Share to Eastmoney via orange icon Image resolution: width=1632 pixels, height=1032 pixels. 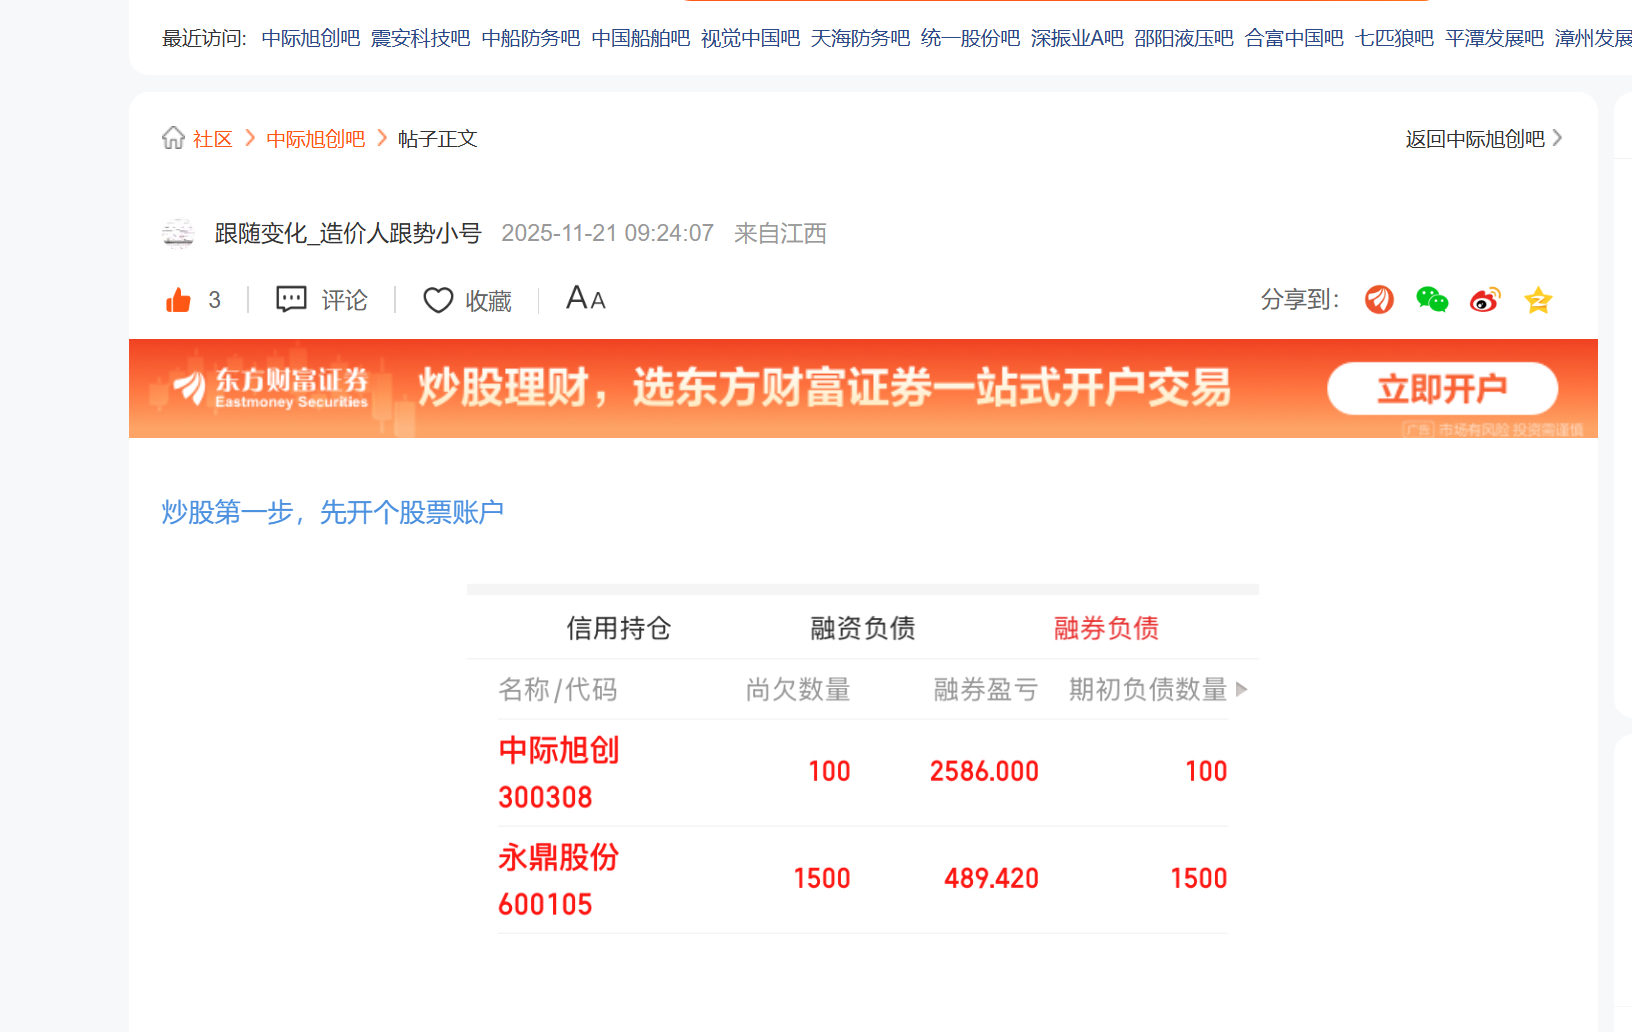click(1379, 299)
